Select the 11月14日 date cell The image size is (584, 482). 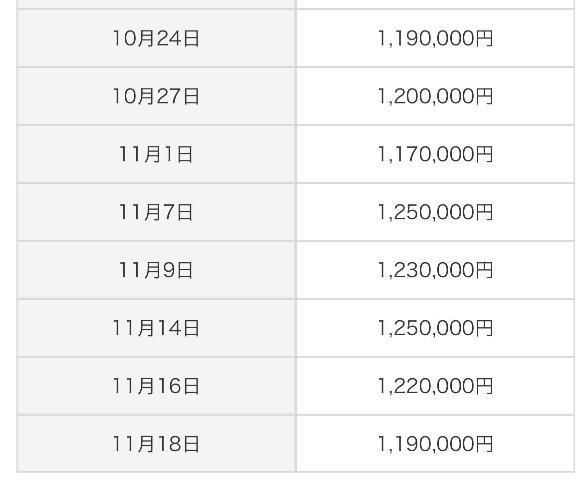point(156,328)
